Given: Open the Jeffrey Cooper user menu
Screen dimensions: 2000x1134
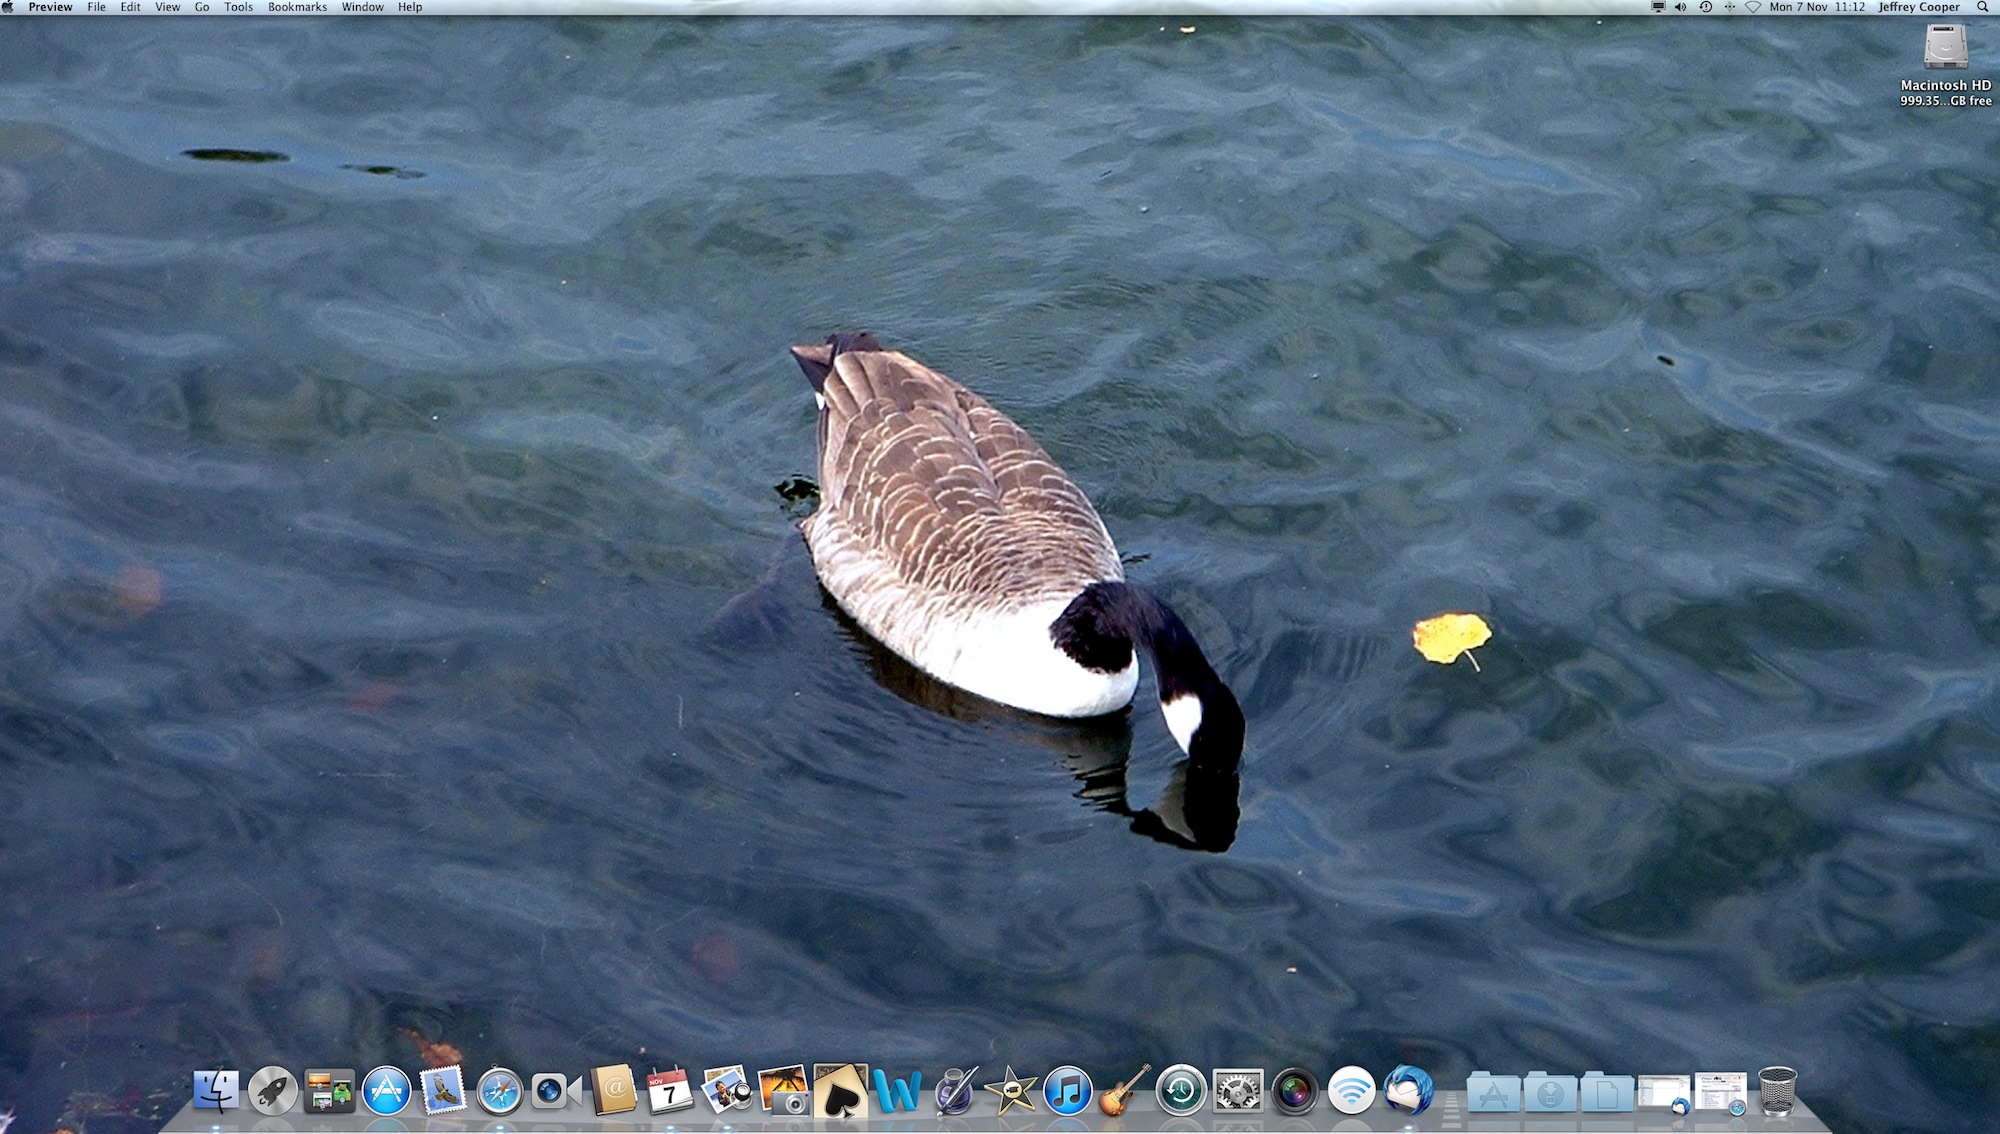Looking at the screenshot, I should [1918, 7].
